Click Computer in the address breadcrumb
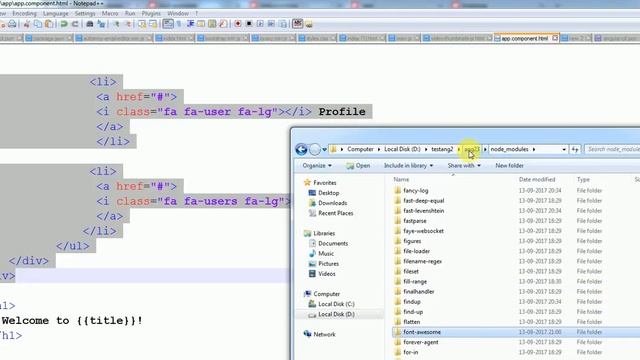640x360 pixels. click(x=360, y=149)
